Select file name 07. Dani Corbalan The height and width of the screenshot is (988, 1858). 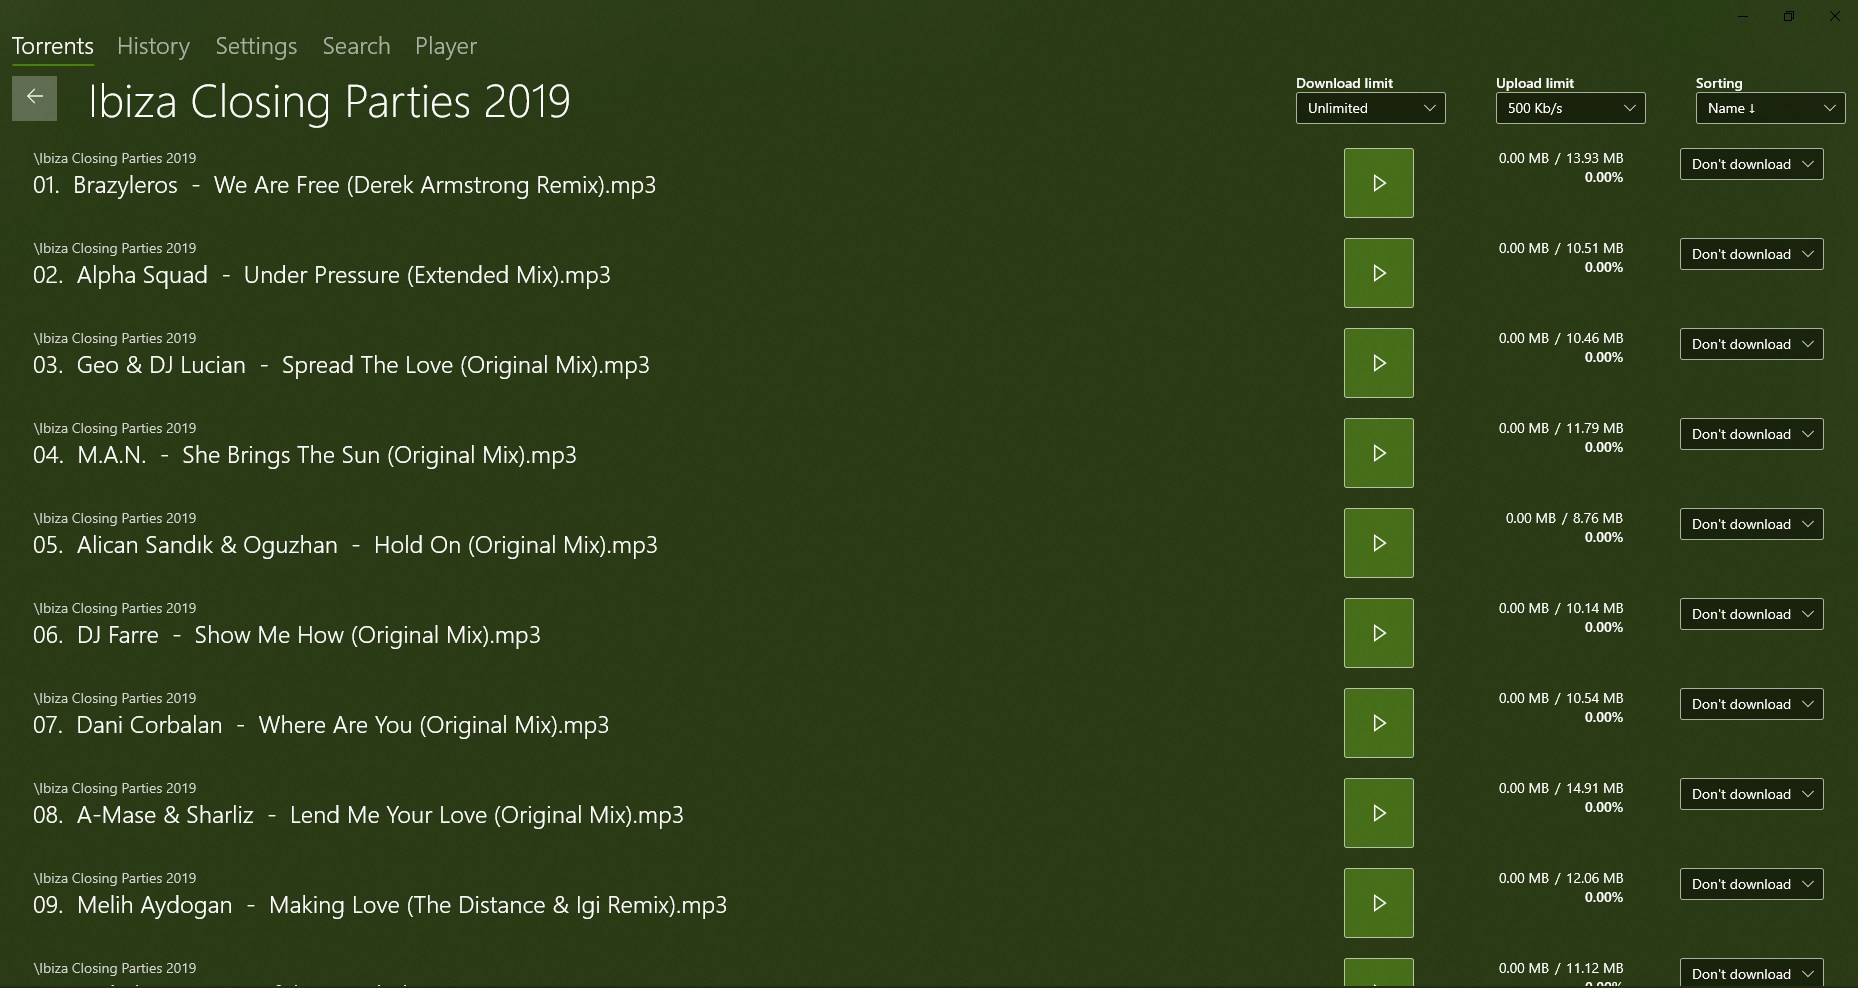coord(321,725)
